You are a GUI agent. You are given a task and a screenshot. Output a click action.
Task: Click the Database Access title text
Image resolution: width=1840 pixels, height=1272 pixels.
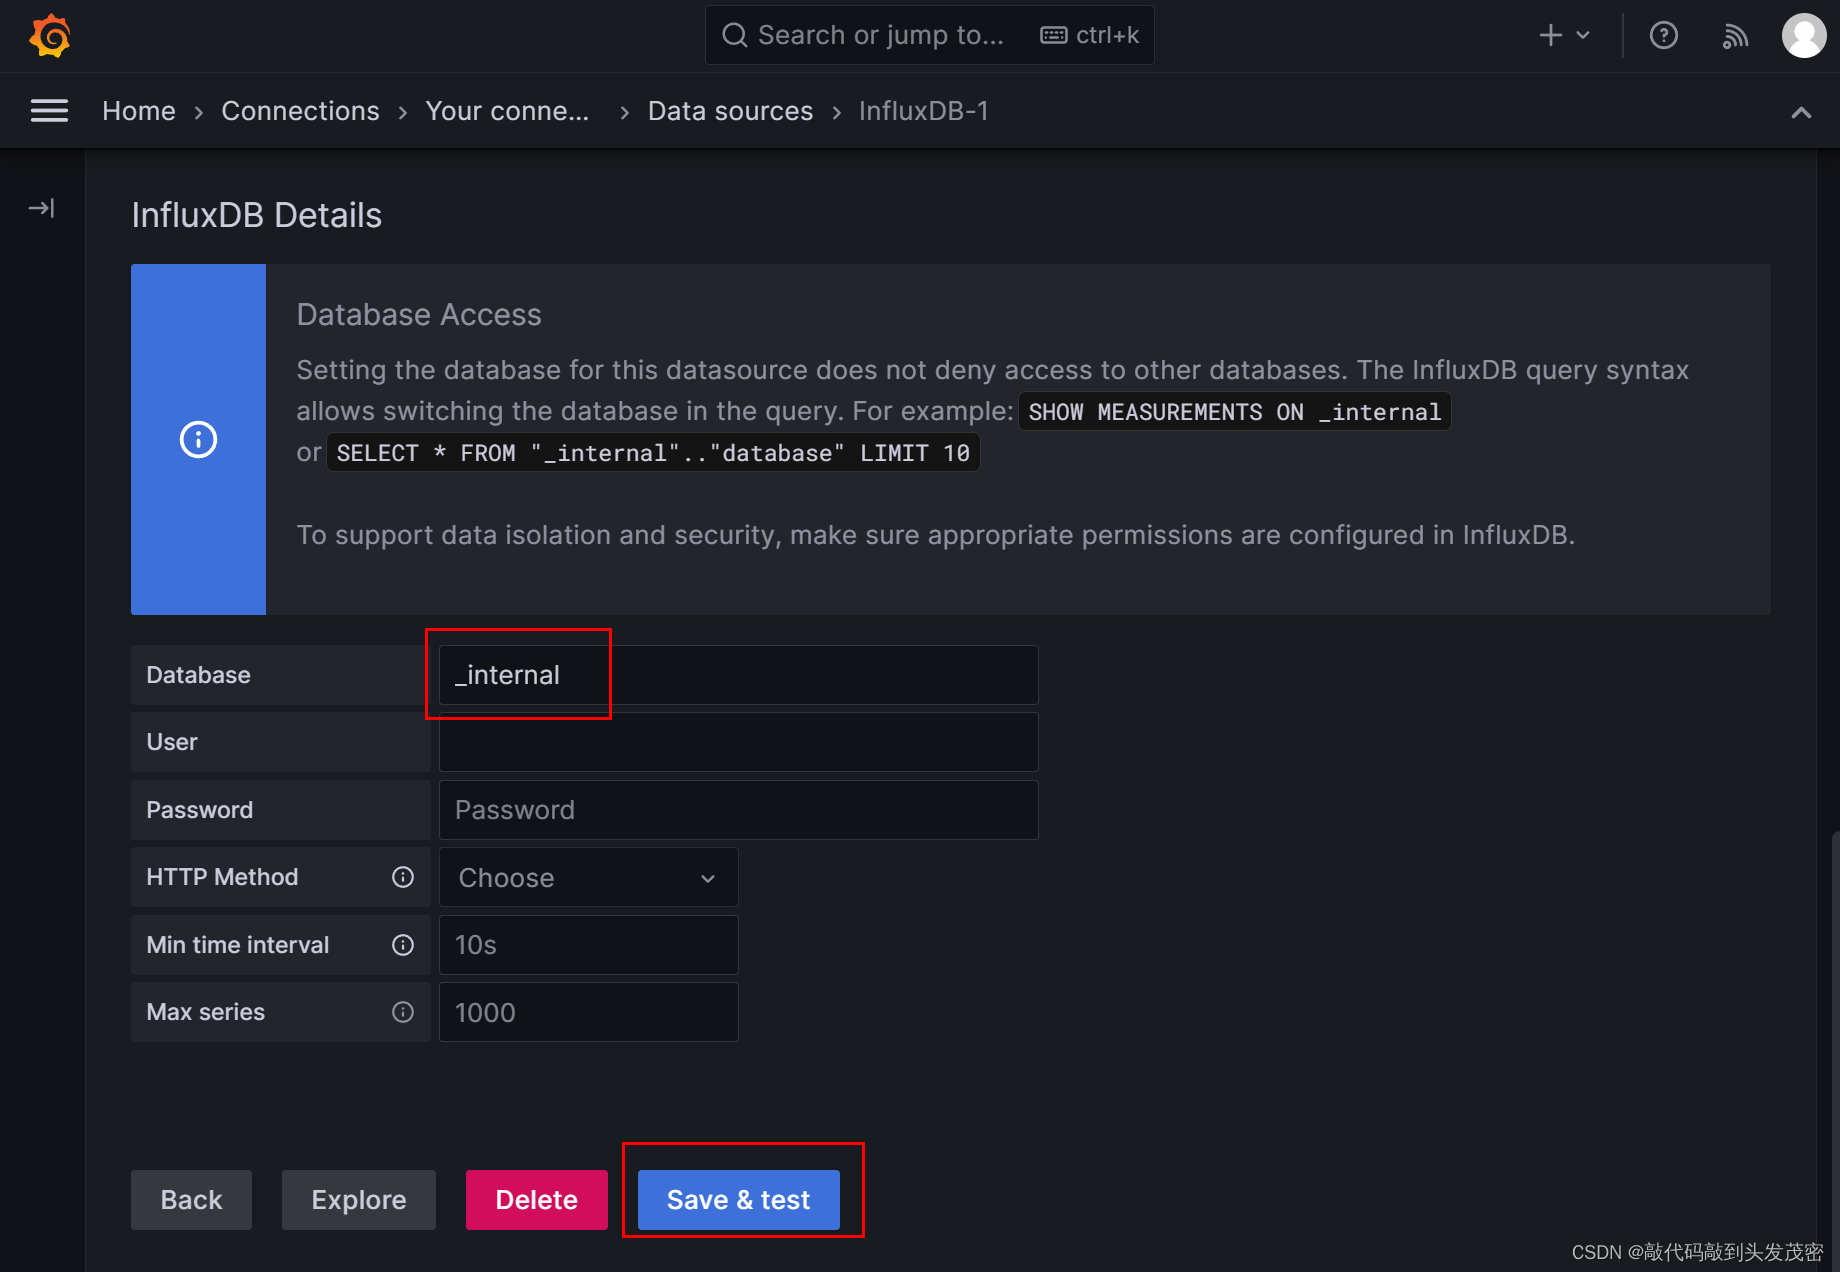click(419, 315)
